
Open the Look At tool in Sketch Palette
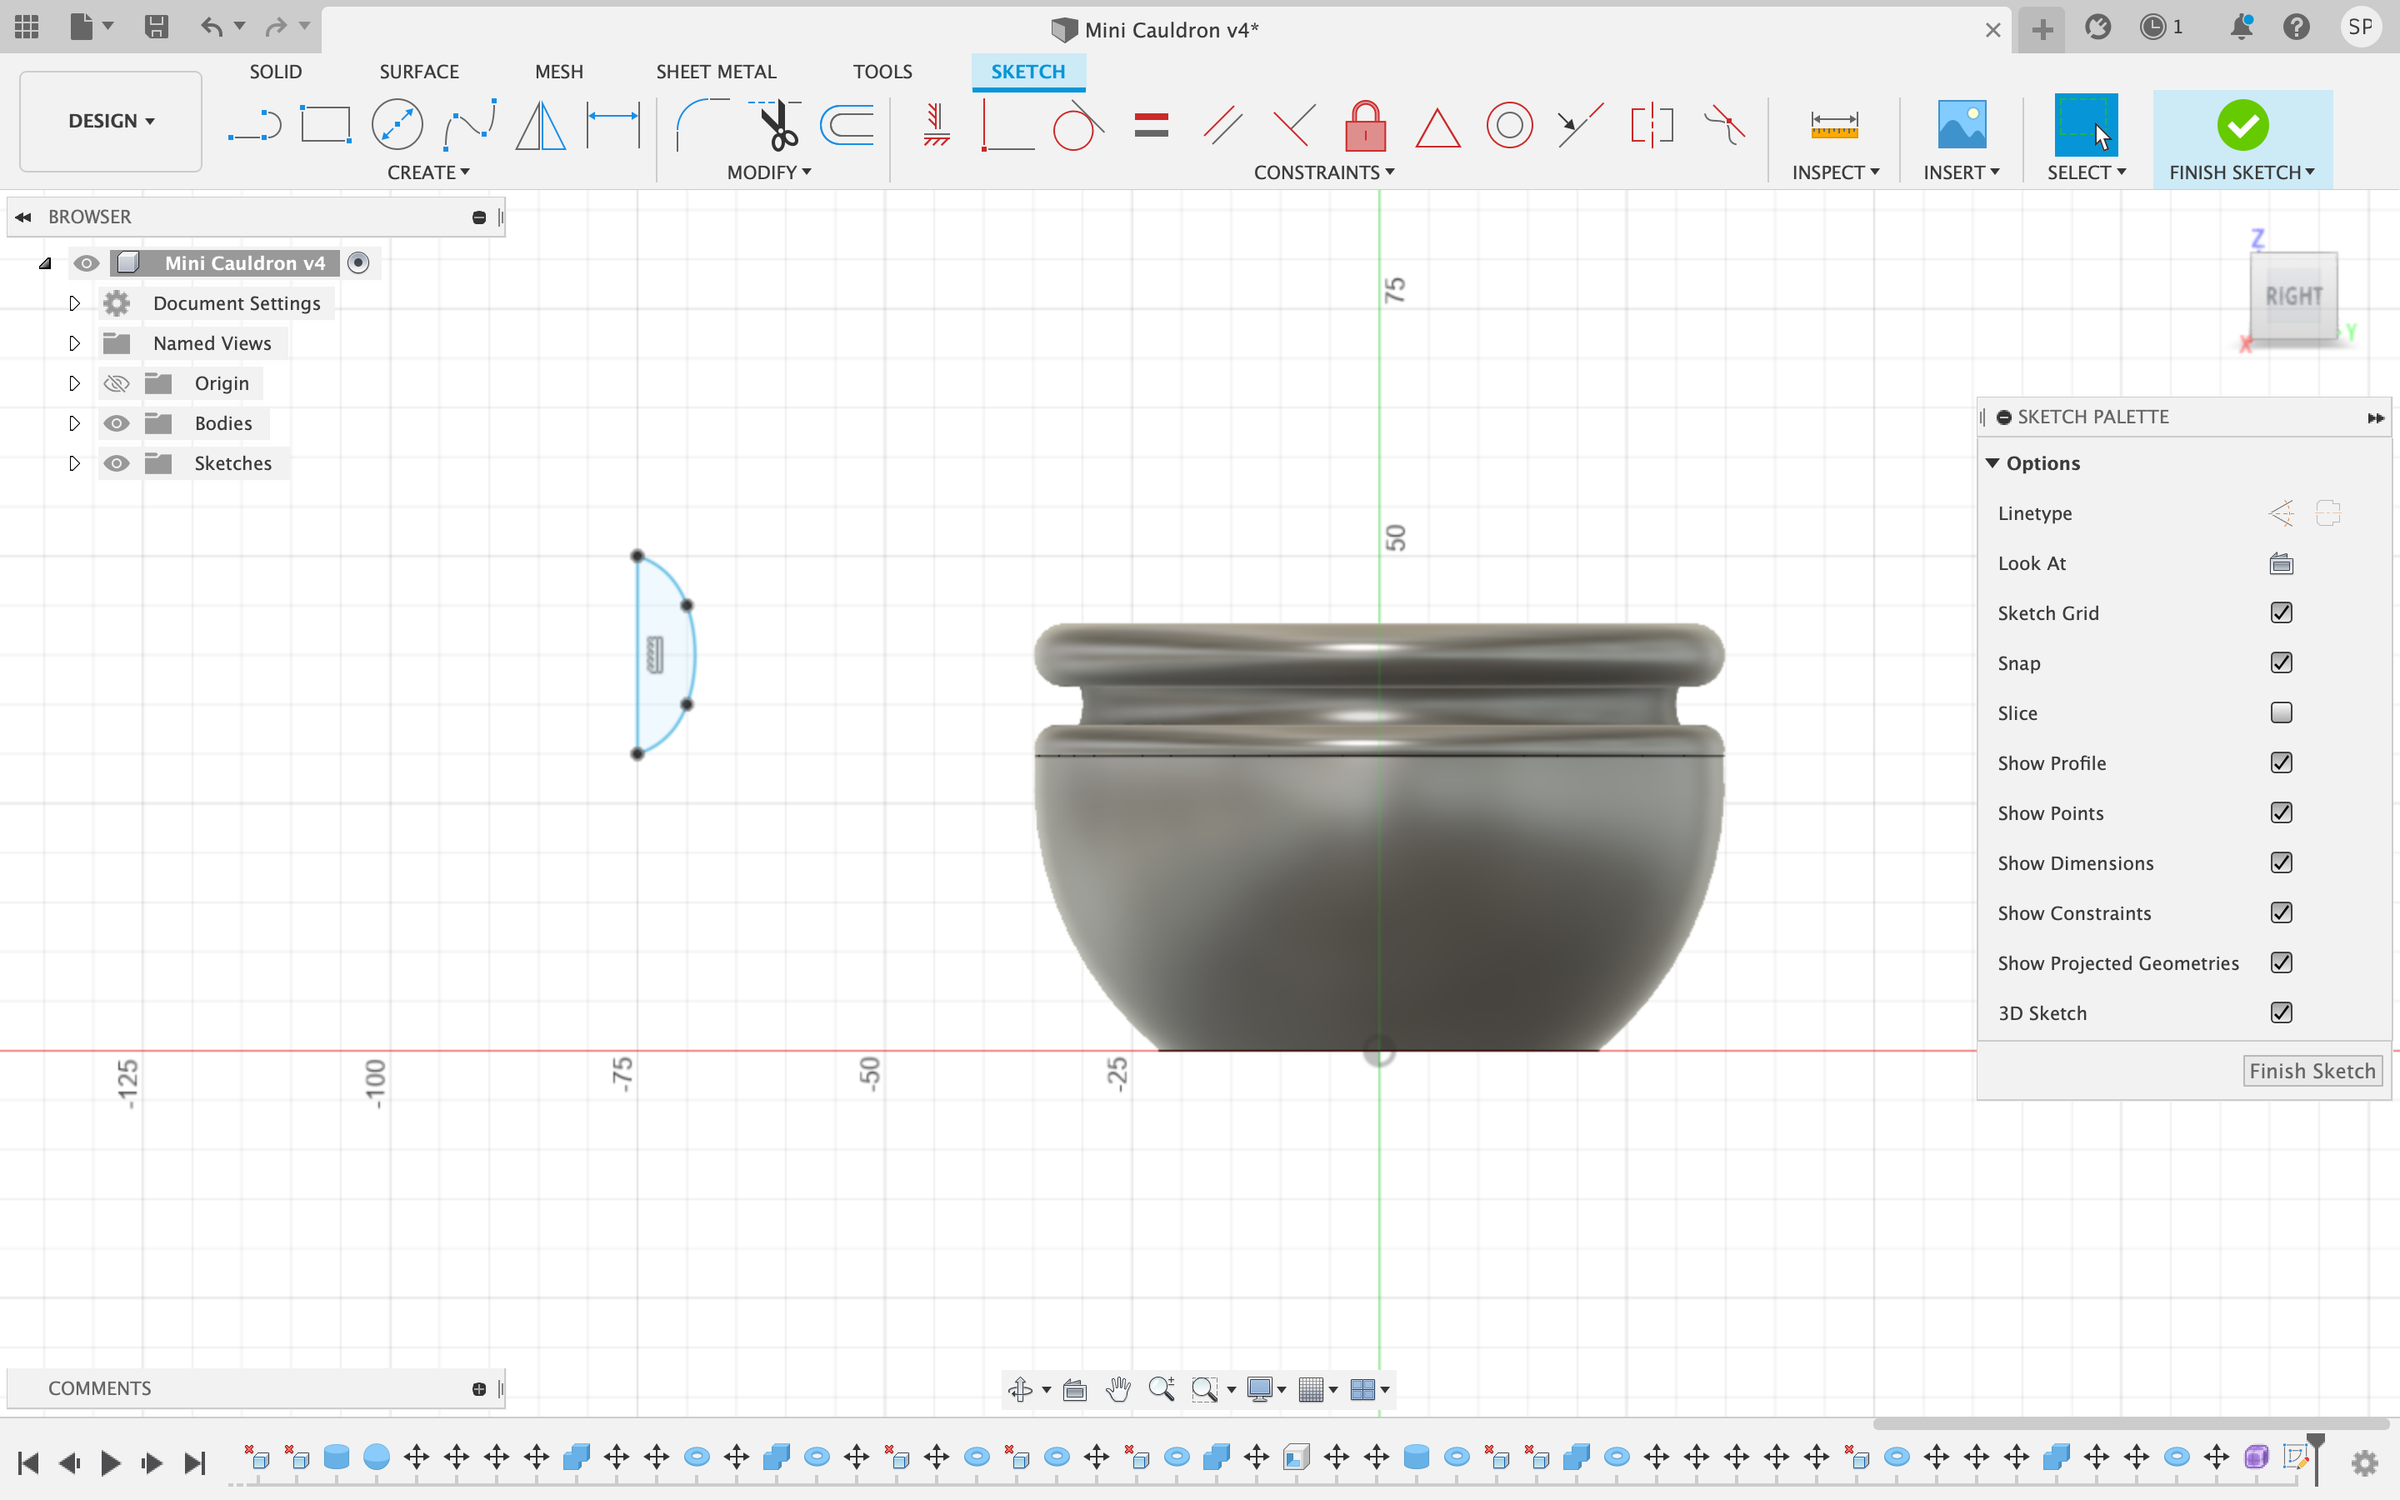2281,563
